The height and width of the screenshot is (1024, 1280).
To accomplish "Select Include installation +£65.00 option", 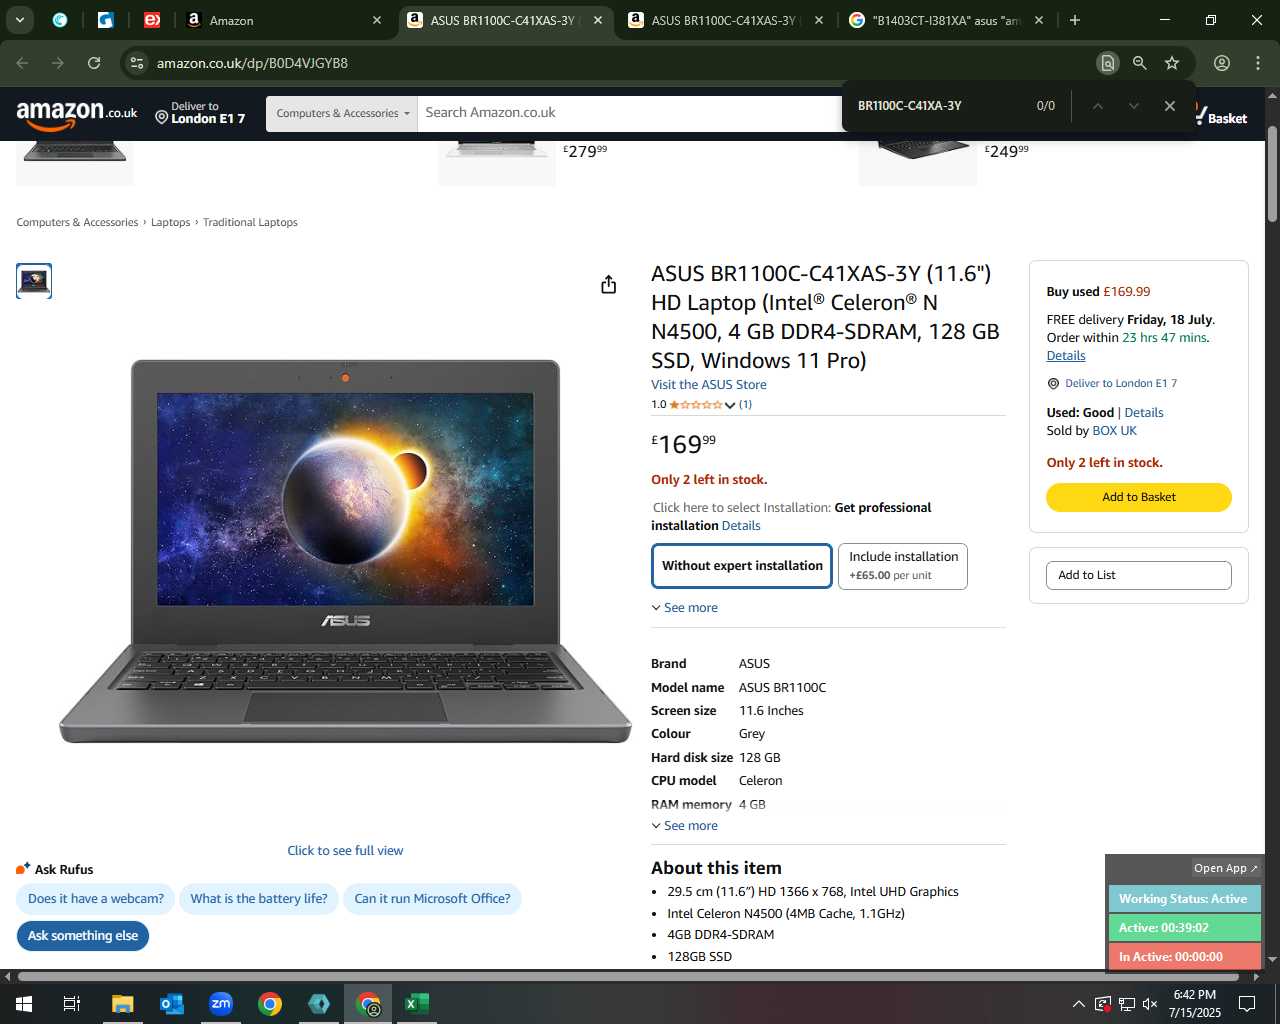I will [x=903, y=566].
